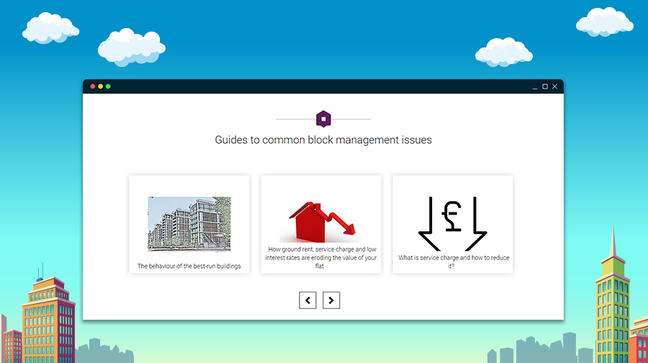Read guide on ground rent eroding flat value
The height and width of the screenshot is (363, 648).
click(x=321, y=258)
